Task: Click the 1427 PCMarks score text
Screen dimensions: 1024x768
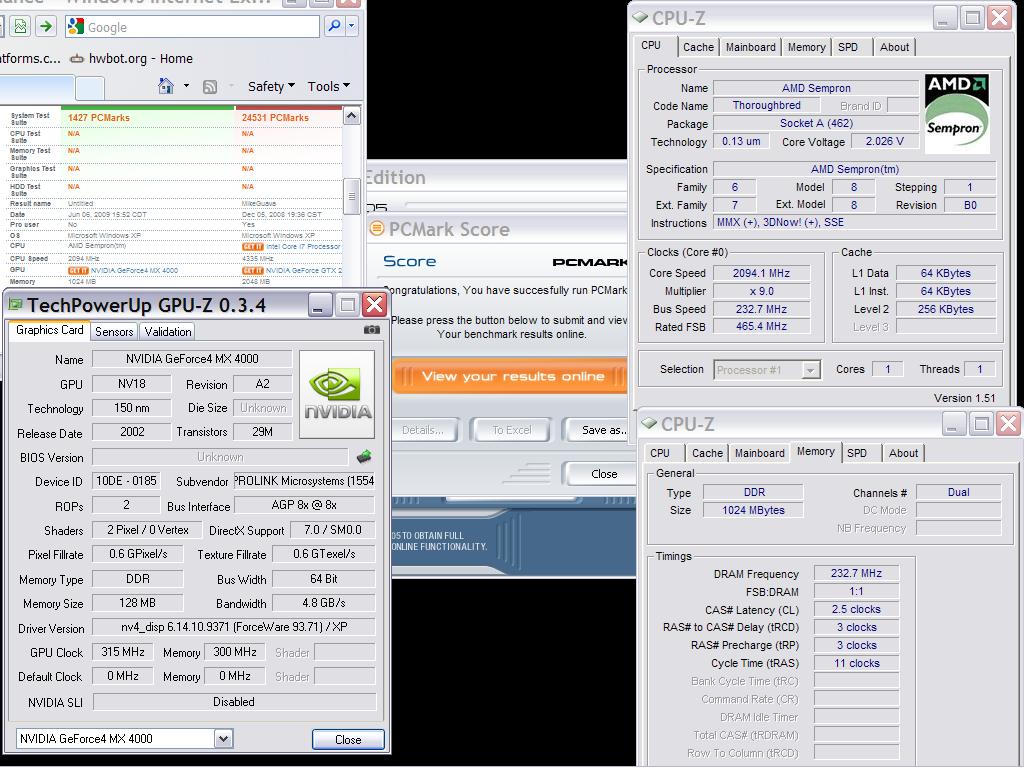Action: [99, 118]
